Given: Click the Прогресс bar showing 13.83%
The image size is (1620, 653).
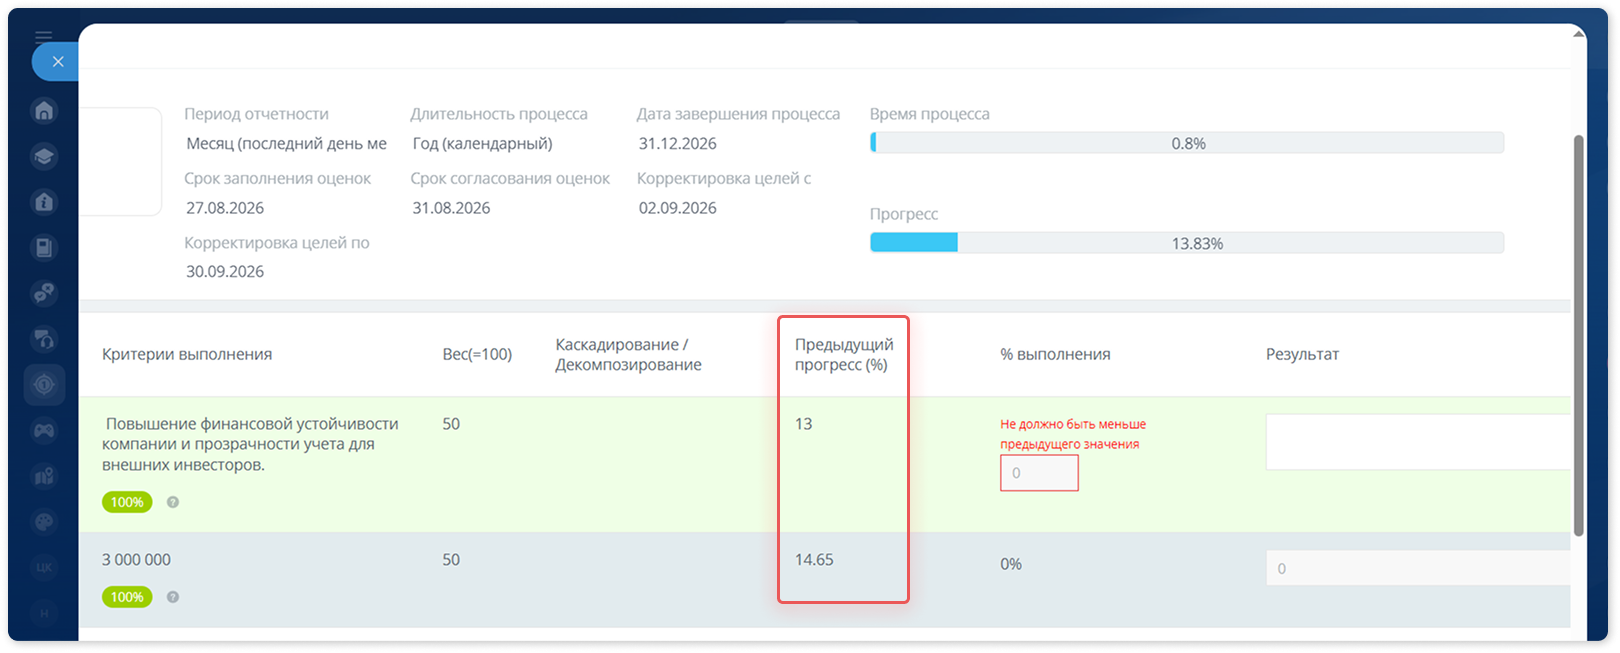Looking at the screenshot, I should (x=1187, y=243).
